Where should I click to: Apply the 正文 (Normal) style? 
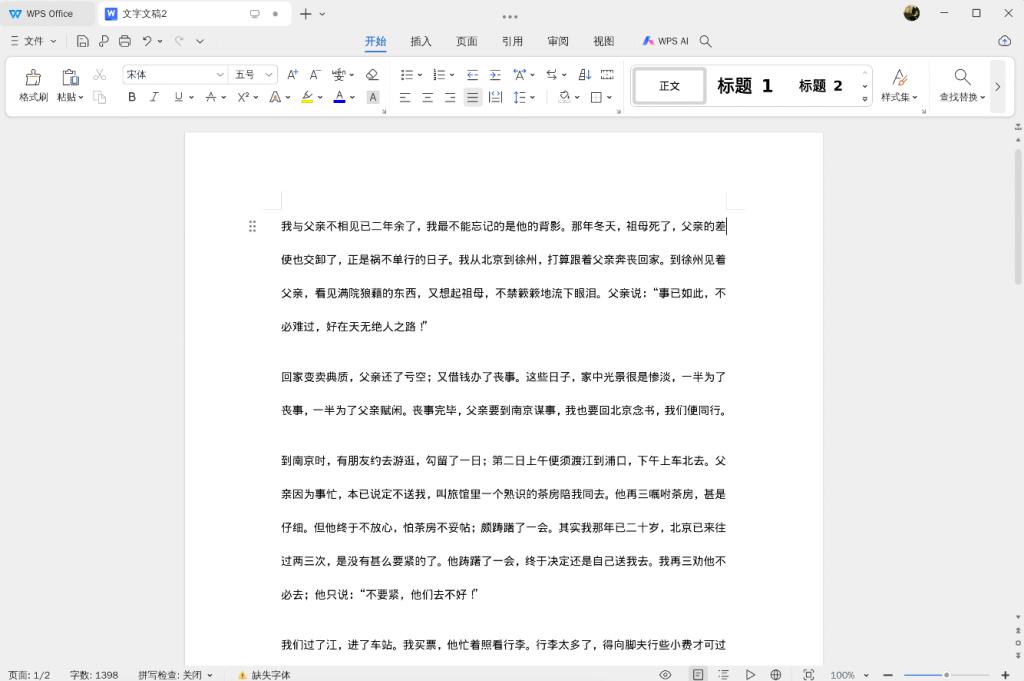[669, 86]
